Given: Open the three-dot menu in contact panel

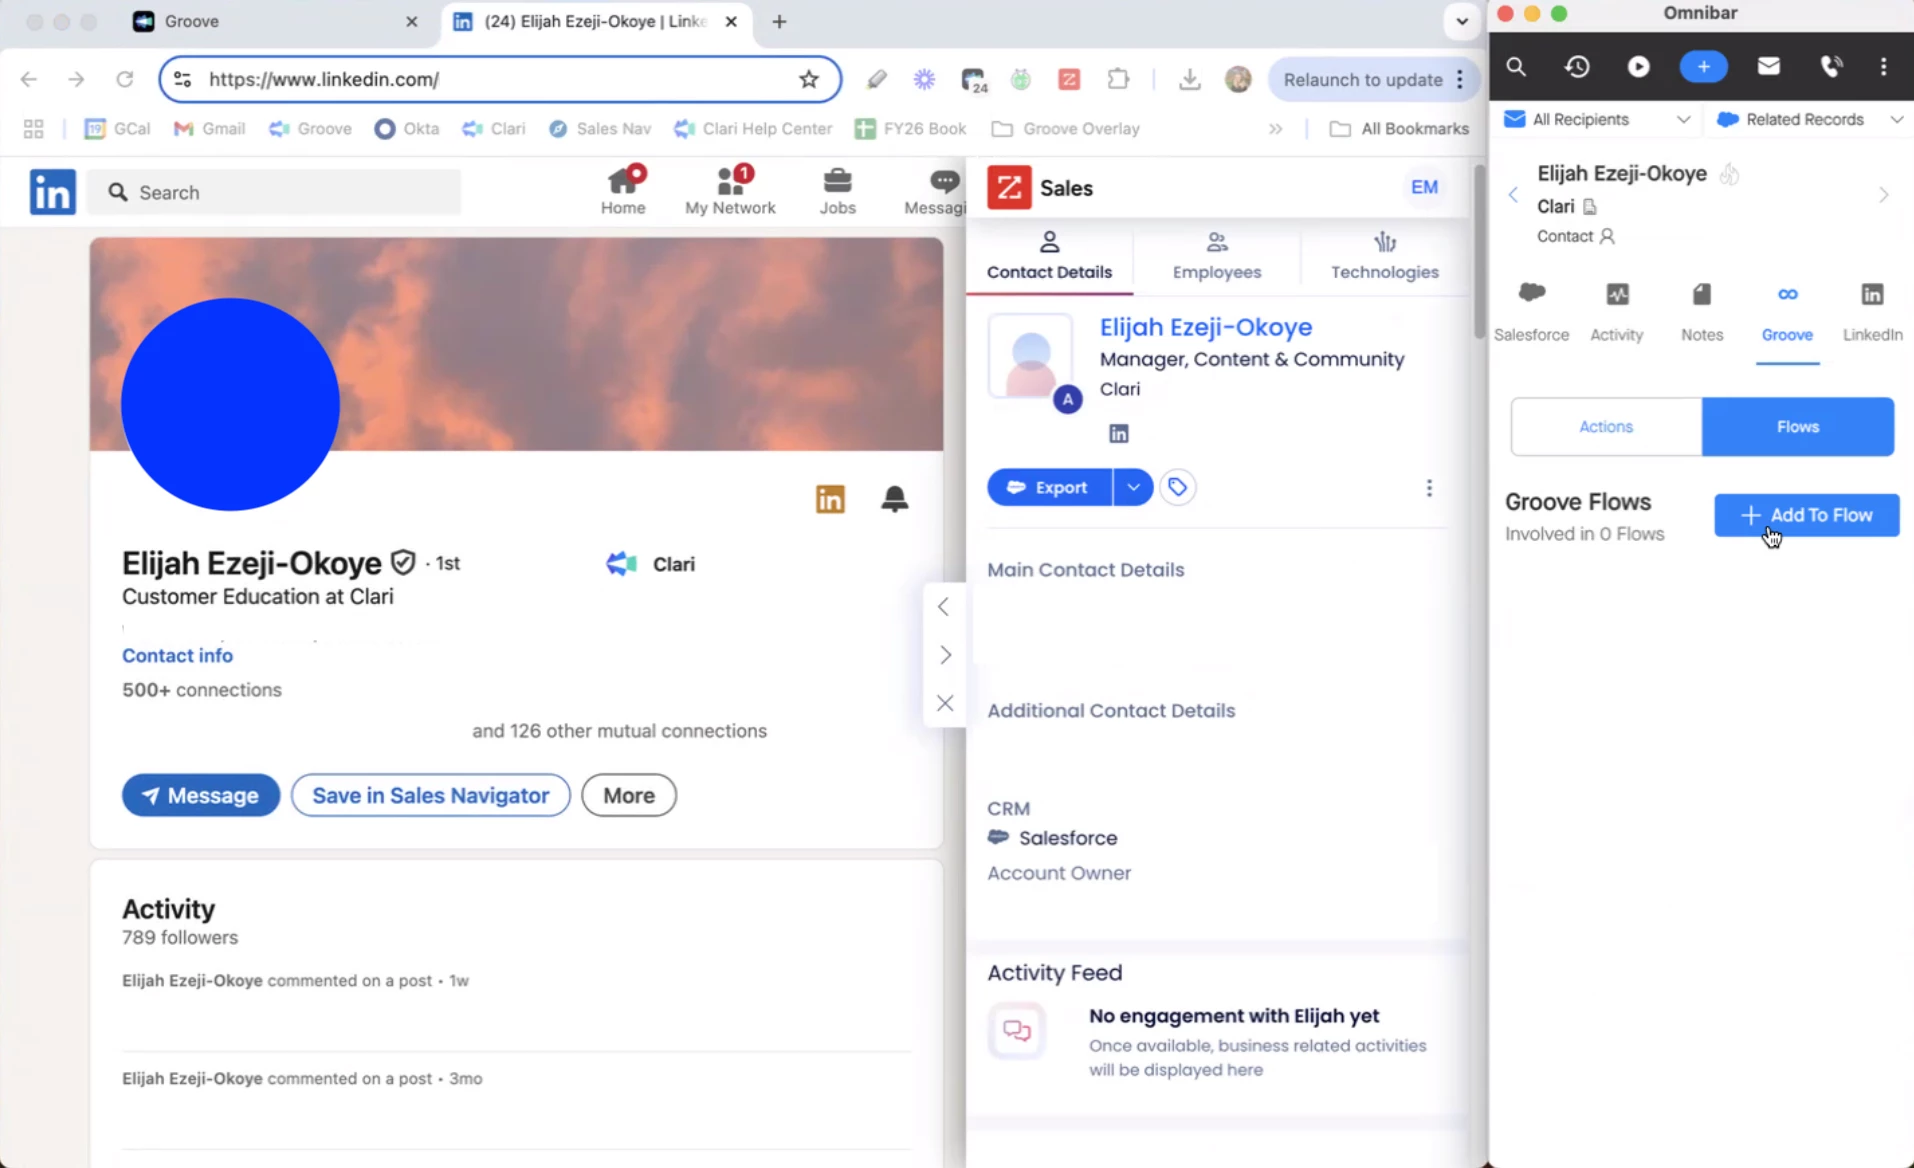Looking at the screenshot, I should click(x=1429, y=488).
